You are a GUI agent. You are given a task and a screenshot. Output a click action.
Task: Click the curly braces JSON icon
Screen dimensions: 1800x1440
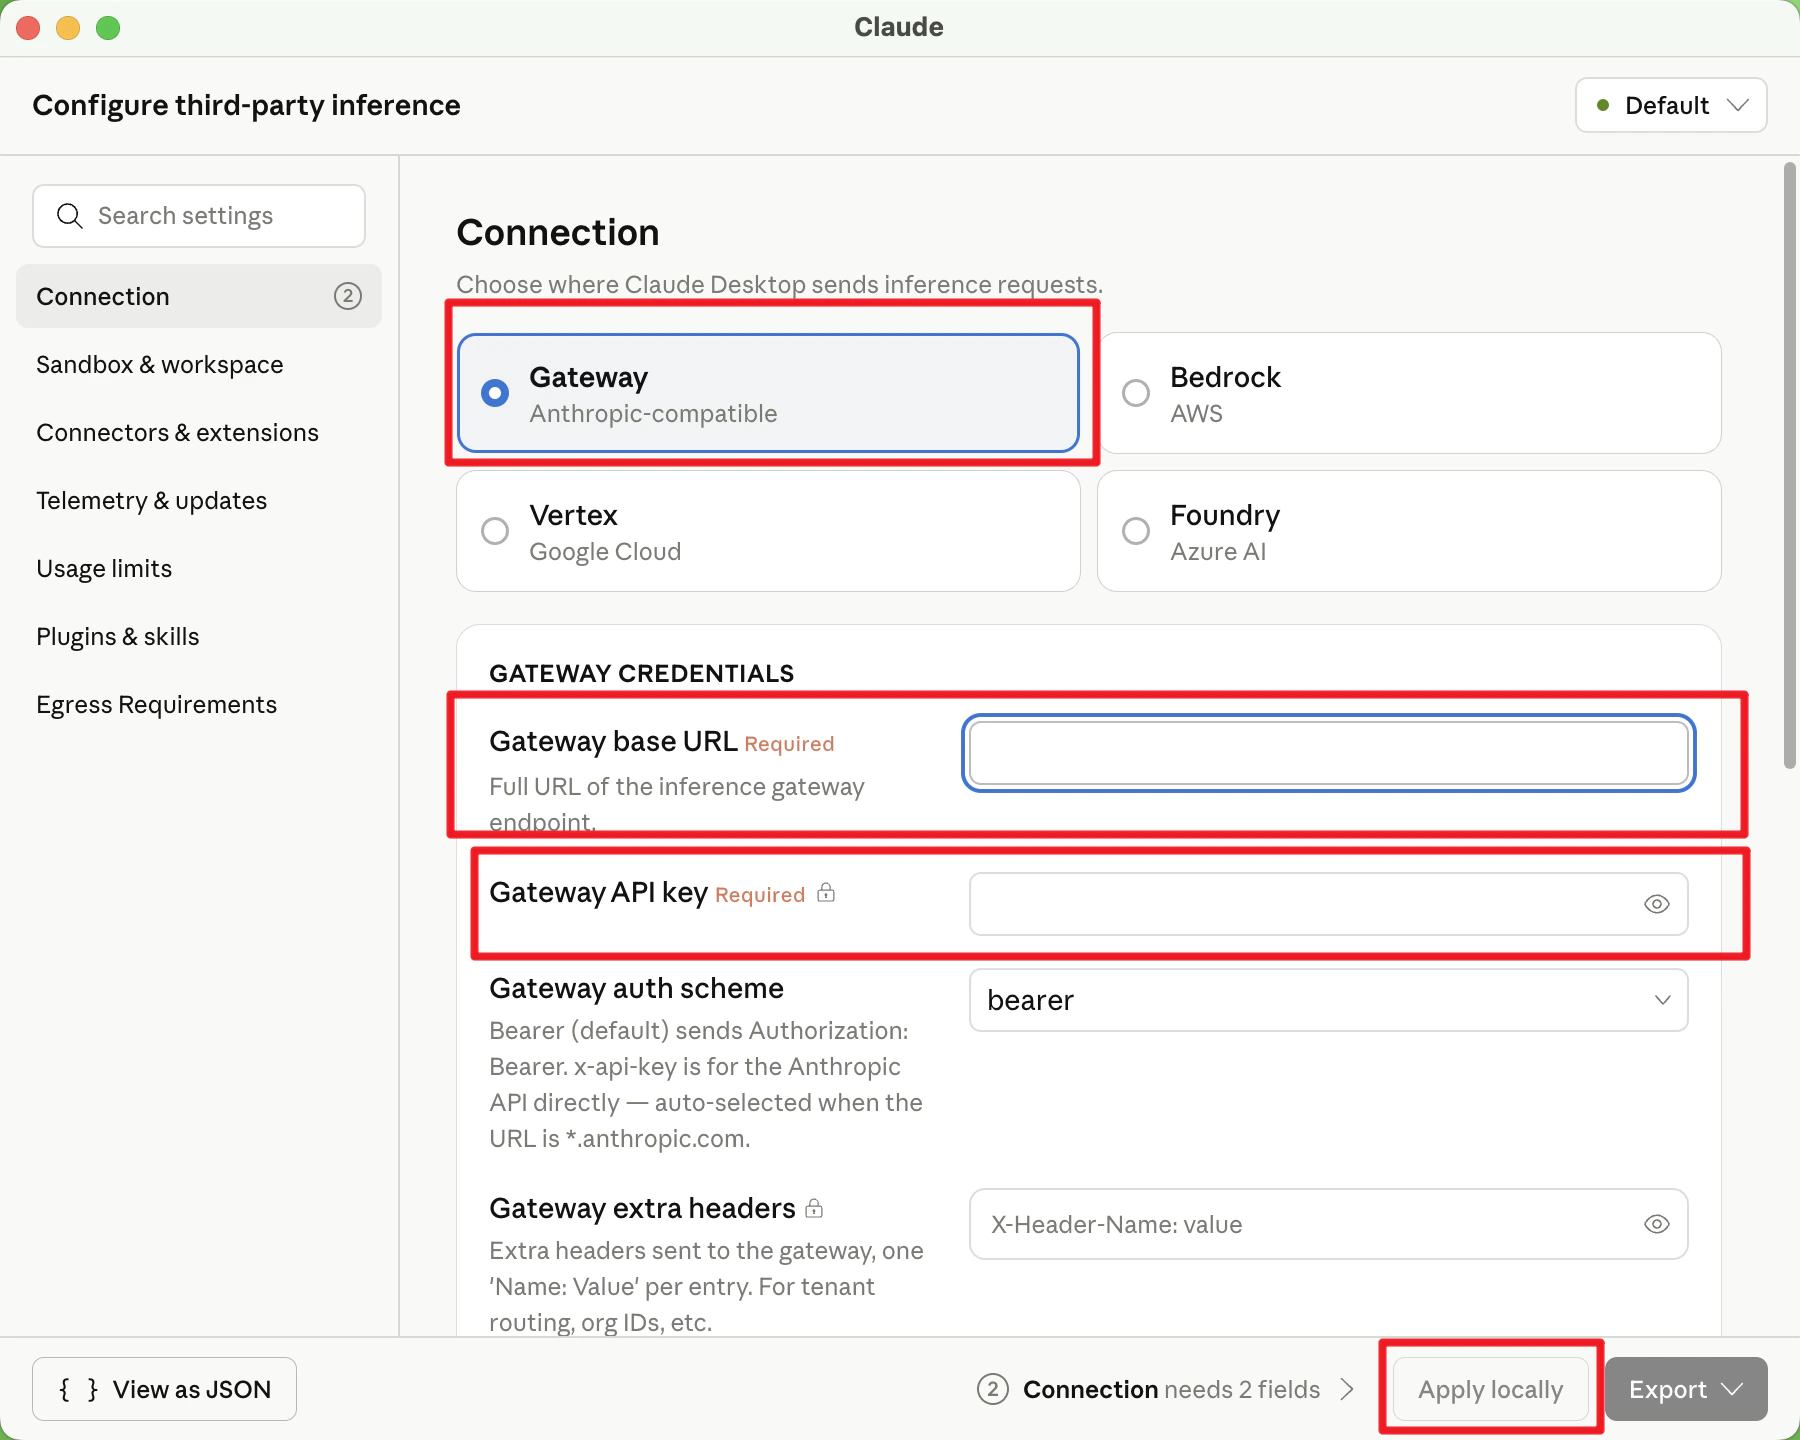pos(78,1389)
